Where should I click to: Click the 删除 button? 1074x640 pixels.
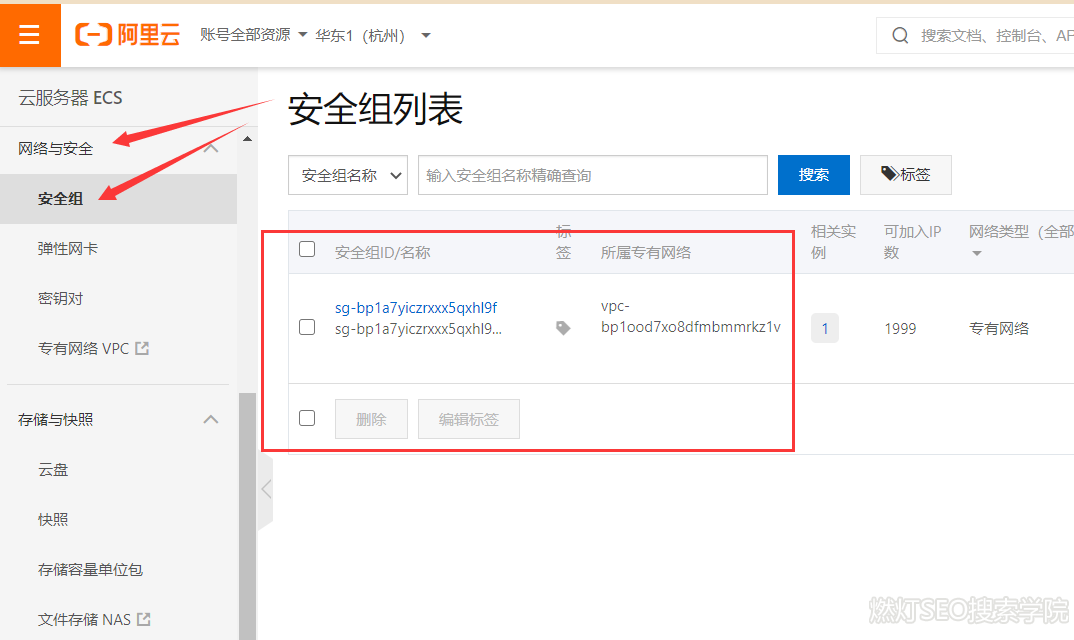(371, 419)
